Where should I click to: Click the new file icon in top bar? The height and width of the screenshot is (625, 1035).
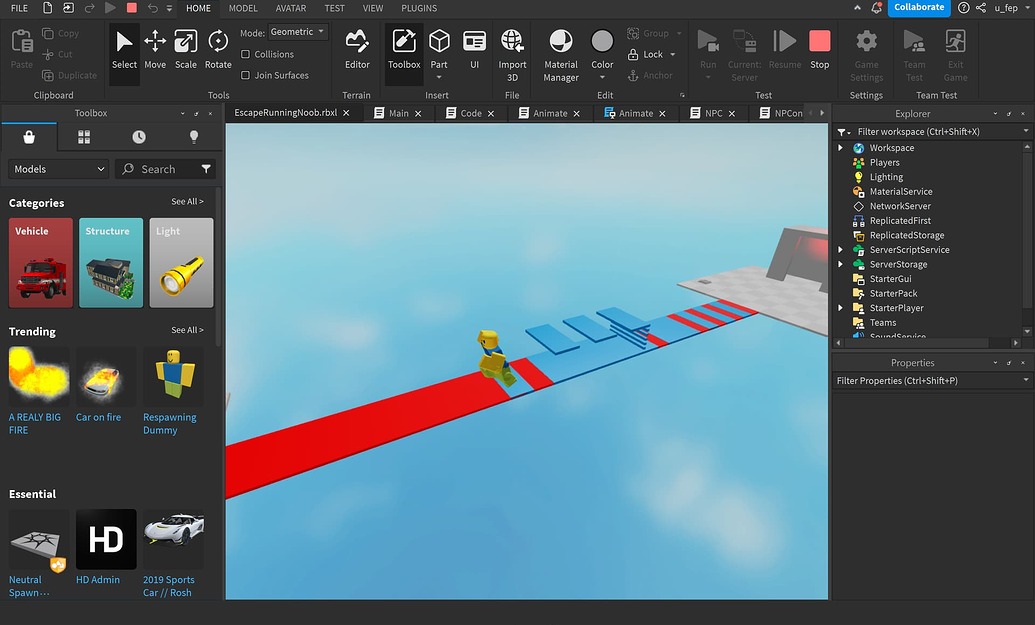[x=47, y=8]
